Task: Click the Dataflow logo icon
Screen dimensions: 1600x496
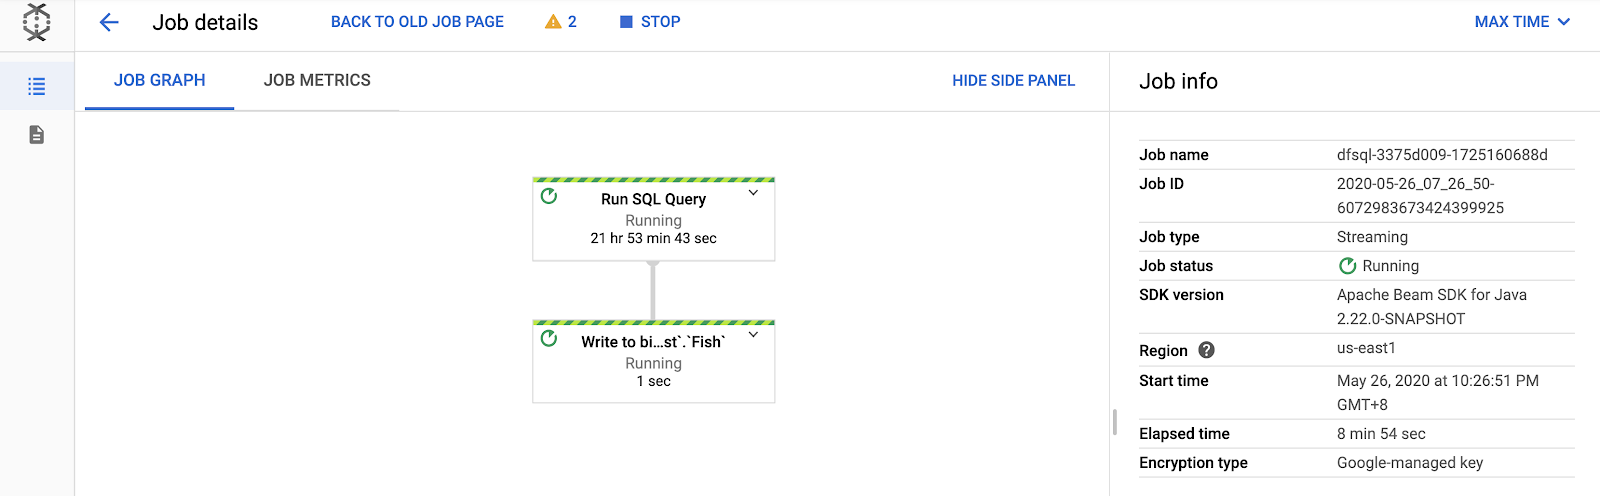Action: click(x=37, y=22)
